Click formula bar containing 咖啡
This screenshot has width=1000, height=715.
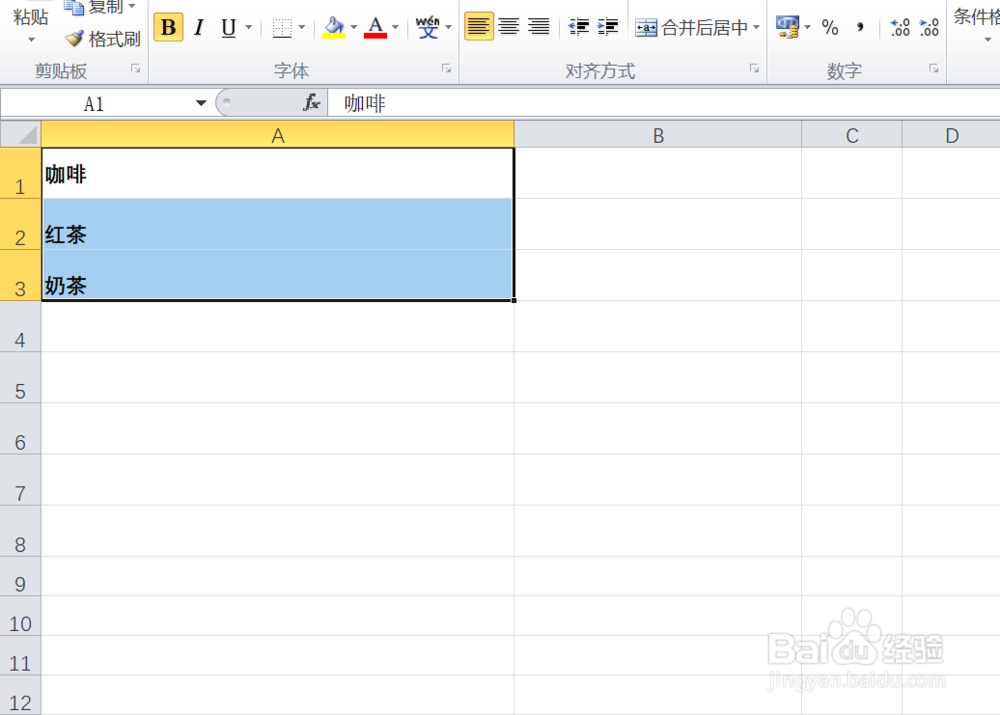[665, 103]
